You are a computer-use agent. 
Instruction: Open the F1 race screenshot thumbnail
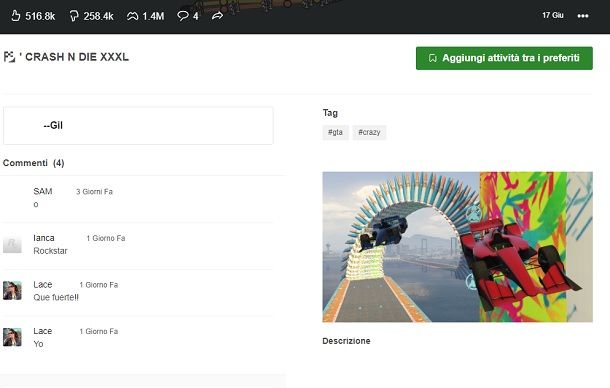[458, 247]
